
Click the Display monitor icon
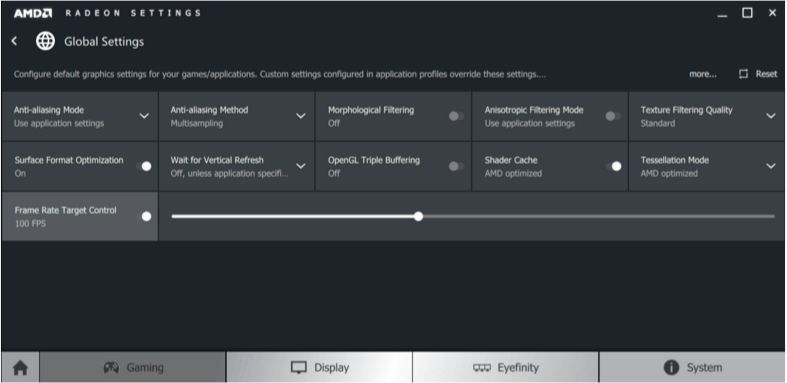[x=299, y=367]
